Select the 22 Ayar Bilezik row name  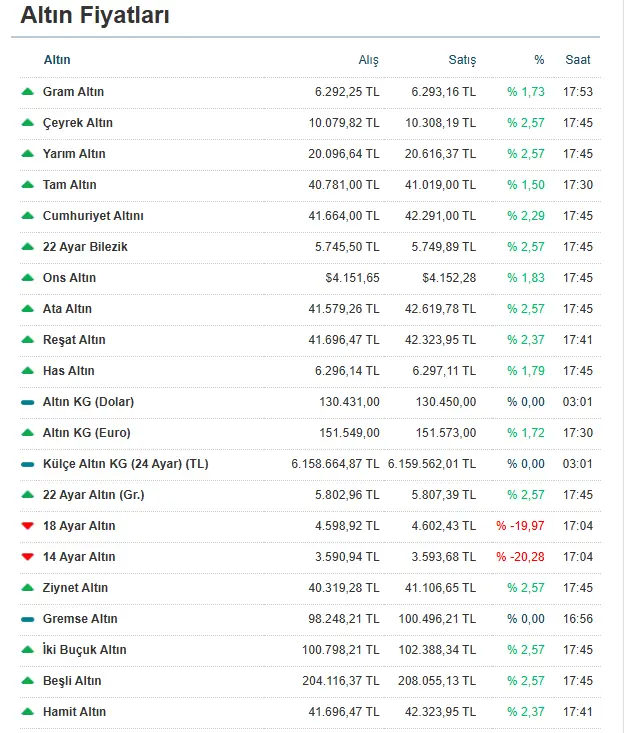(85, 247)
